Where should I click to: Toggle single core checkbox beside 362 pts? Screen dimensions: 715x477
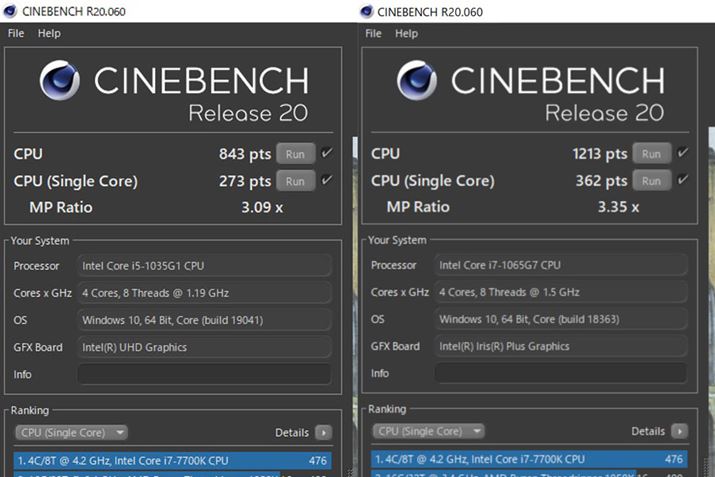click(x=683, y=179)
